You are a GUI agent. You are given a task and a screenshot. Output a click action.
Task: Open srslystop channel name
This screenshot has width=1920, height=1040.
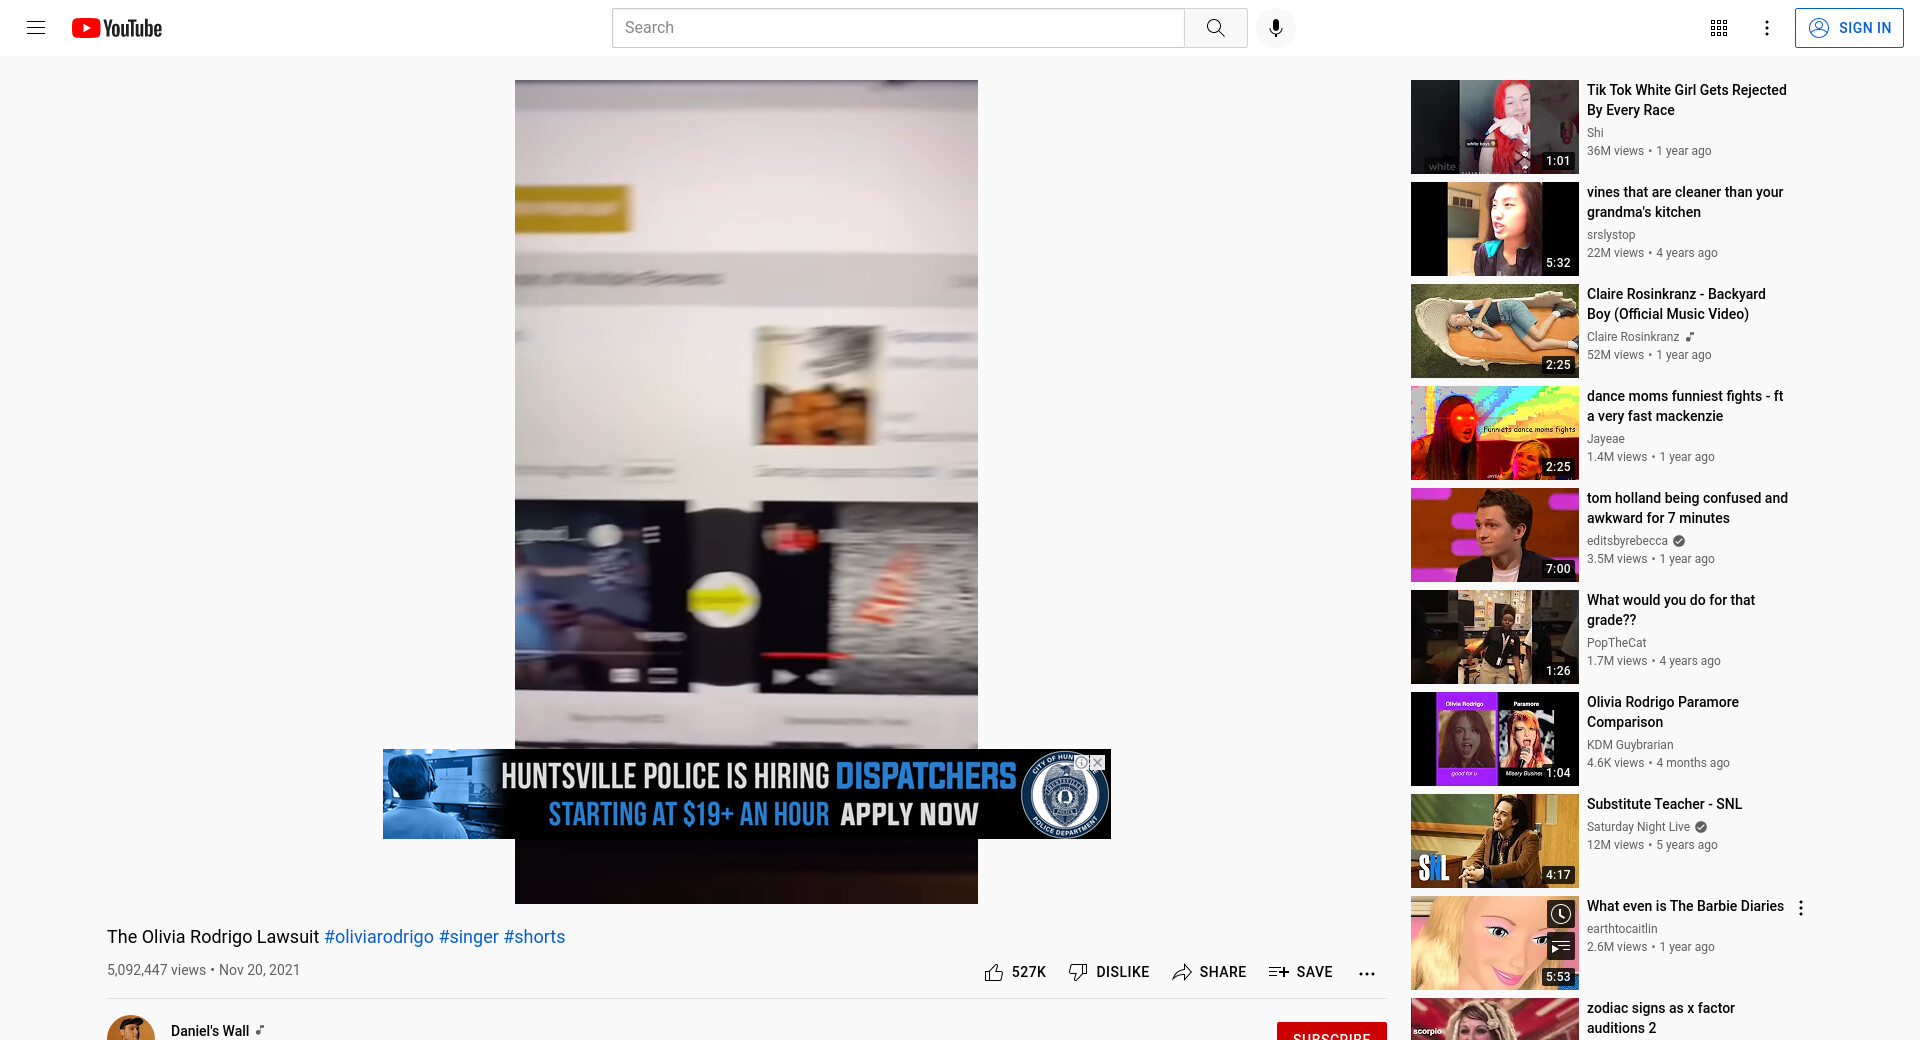coord(1611,235)
